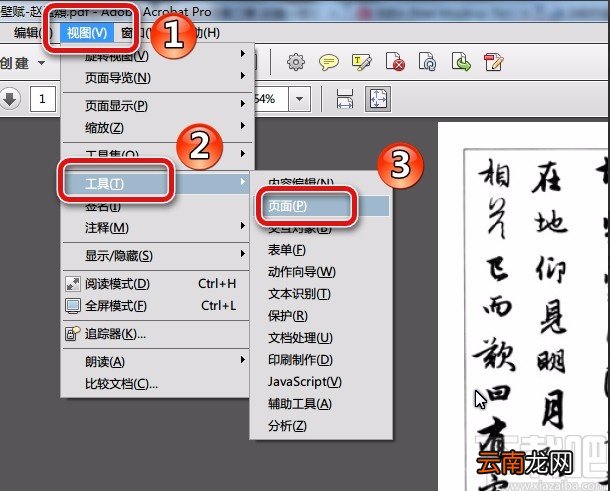Select JavaScript(V) tool
610x491 pixels.
coord(321,382)
